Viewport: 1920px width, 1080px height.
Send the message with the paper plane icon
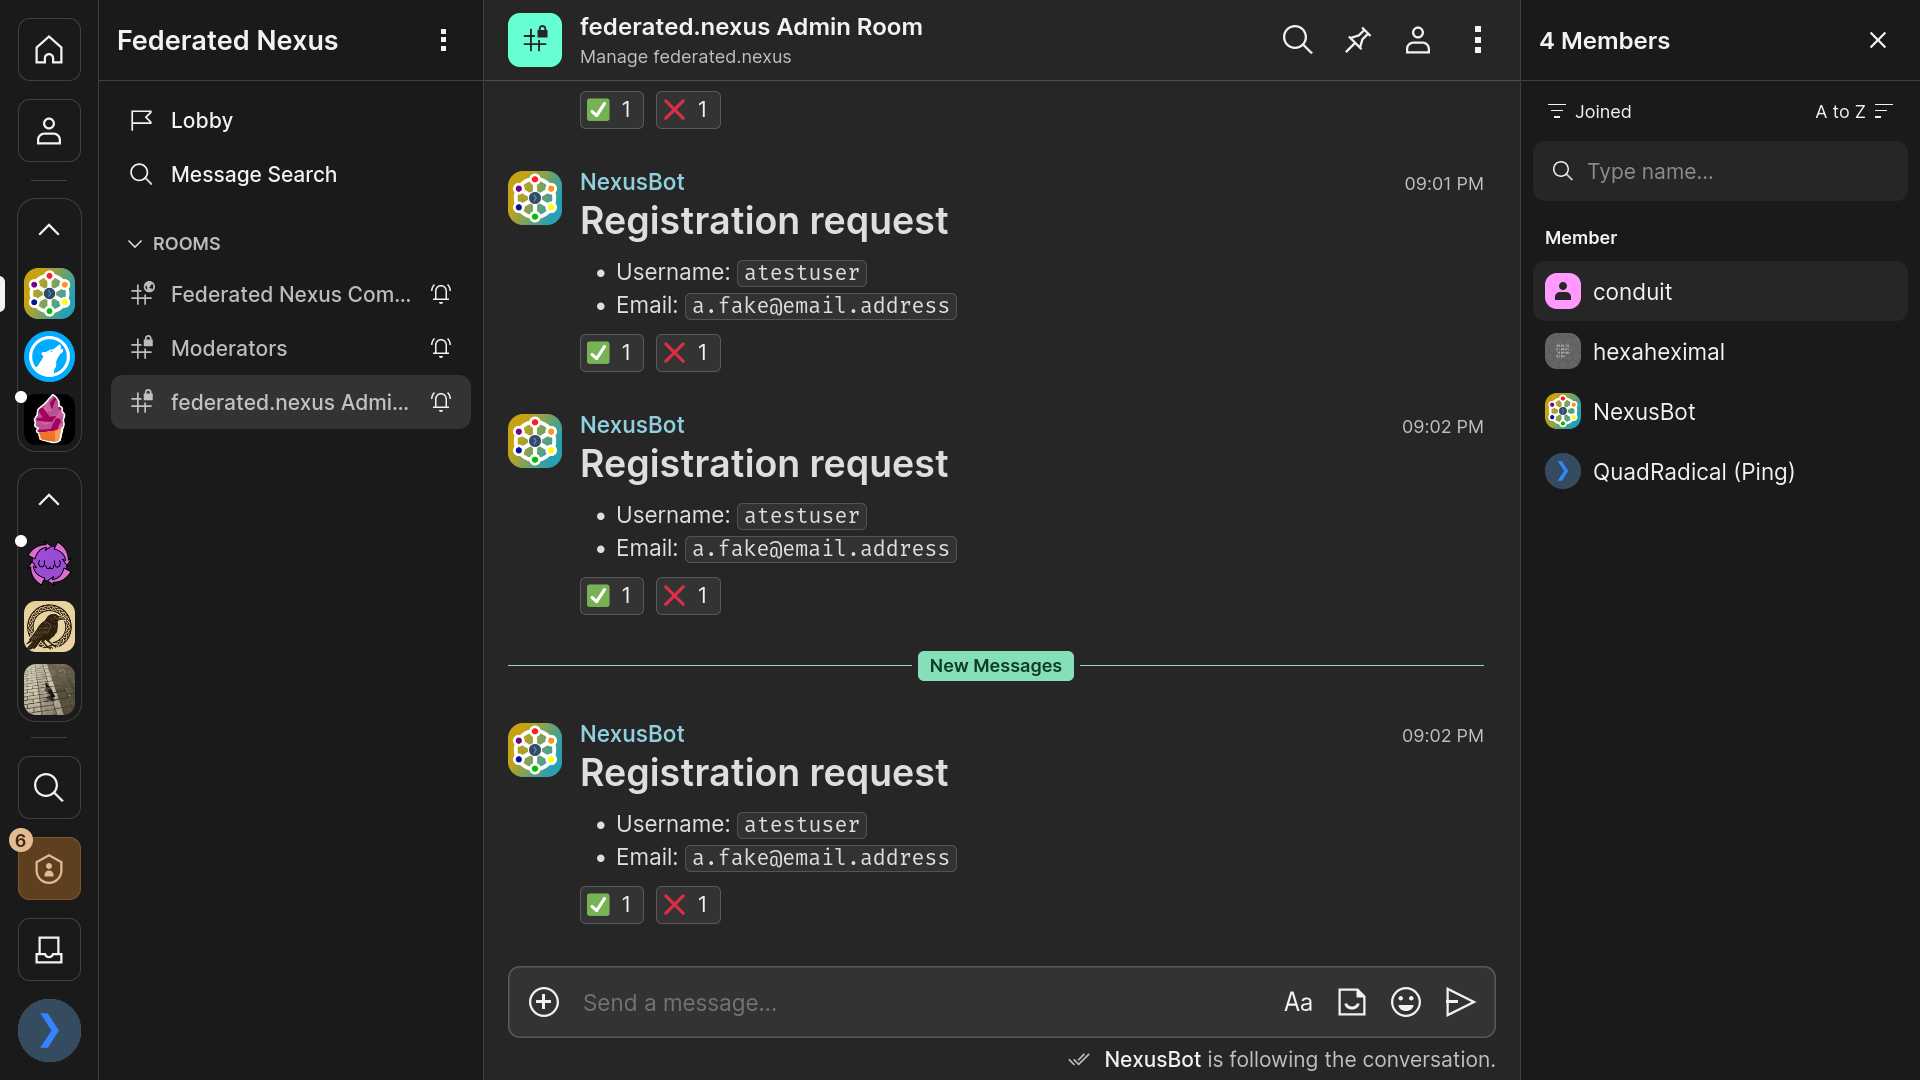[1460, 1002]
